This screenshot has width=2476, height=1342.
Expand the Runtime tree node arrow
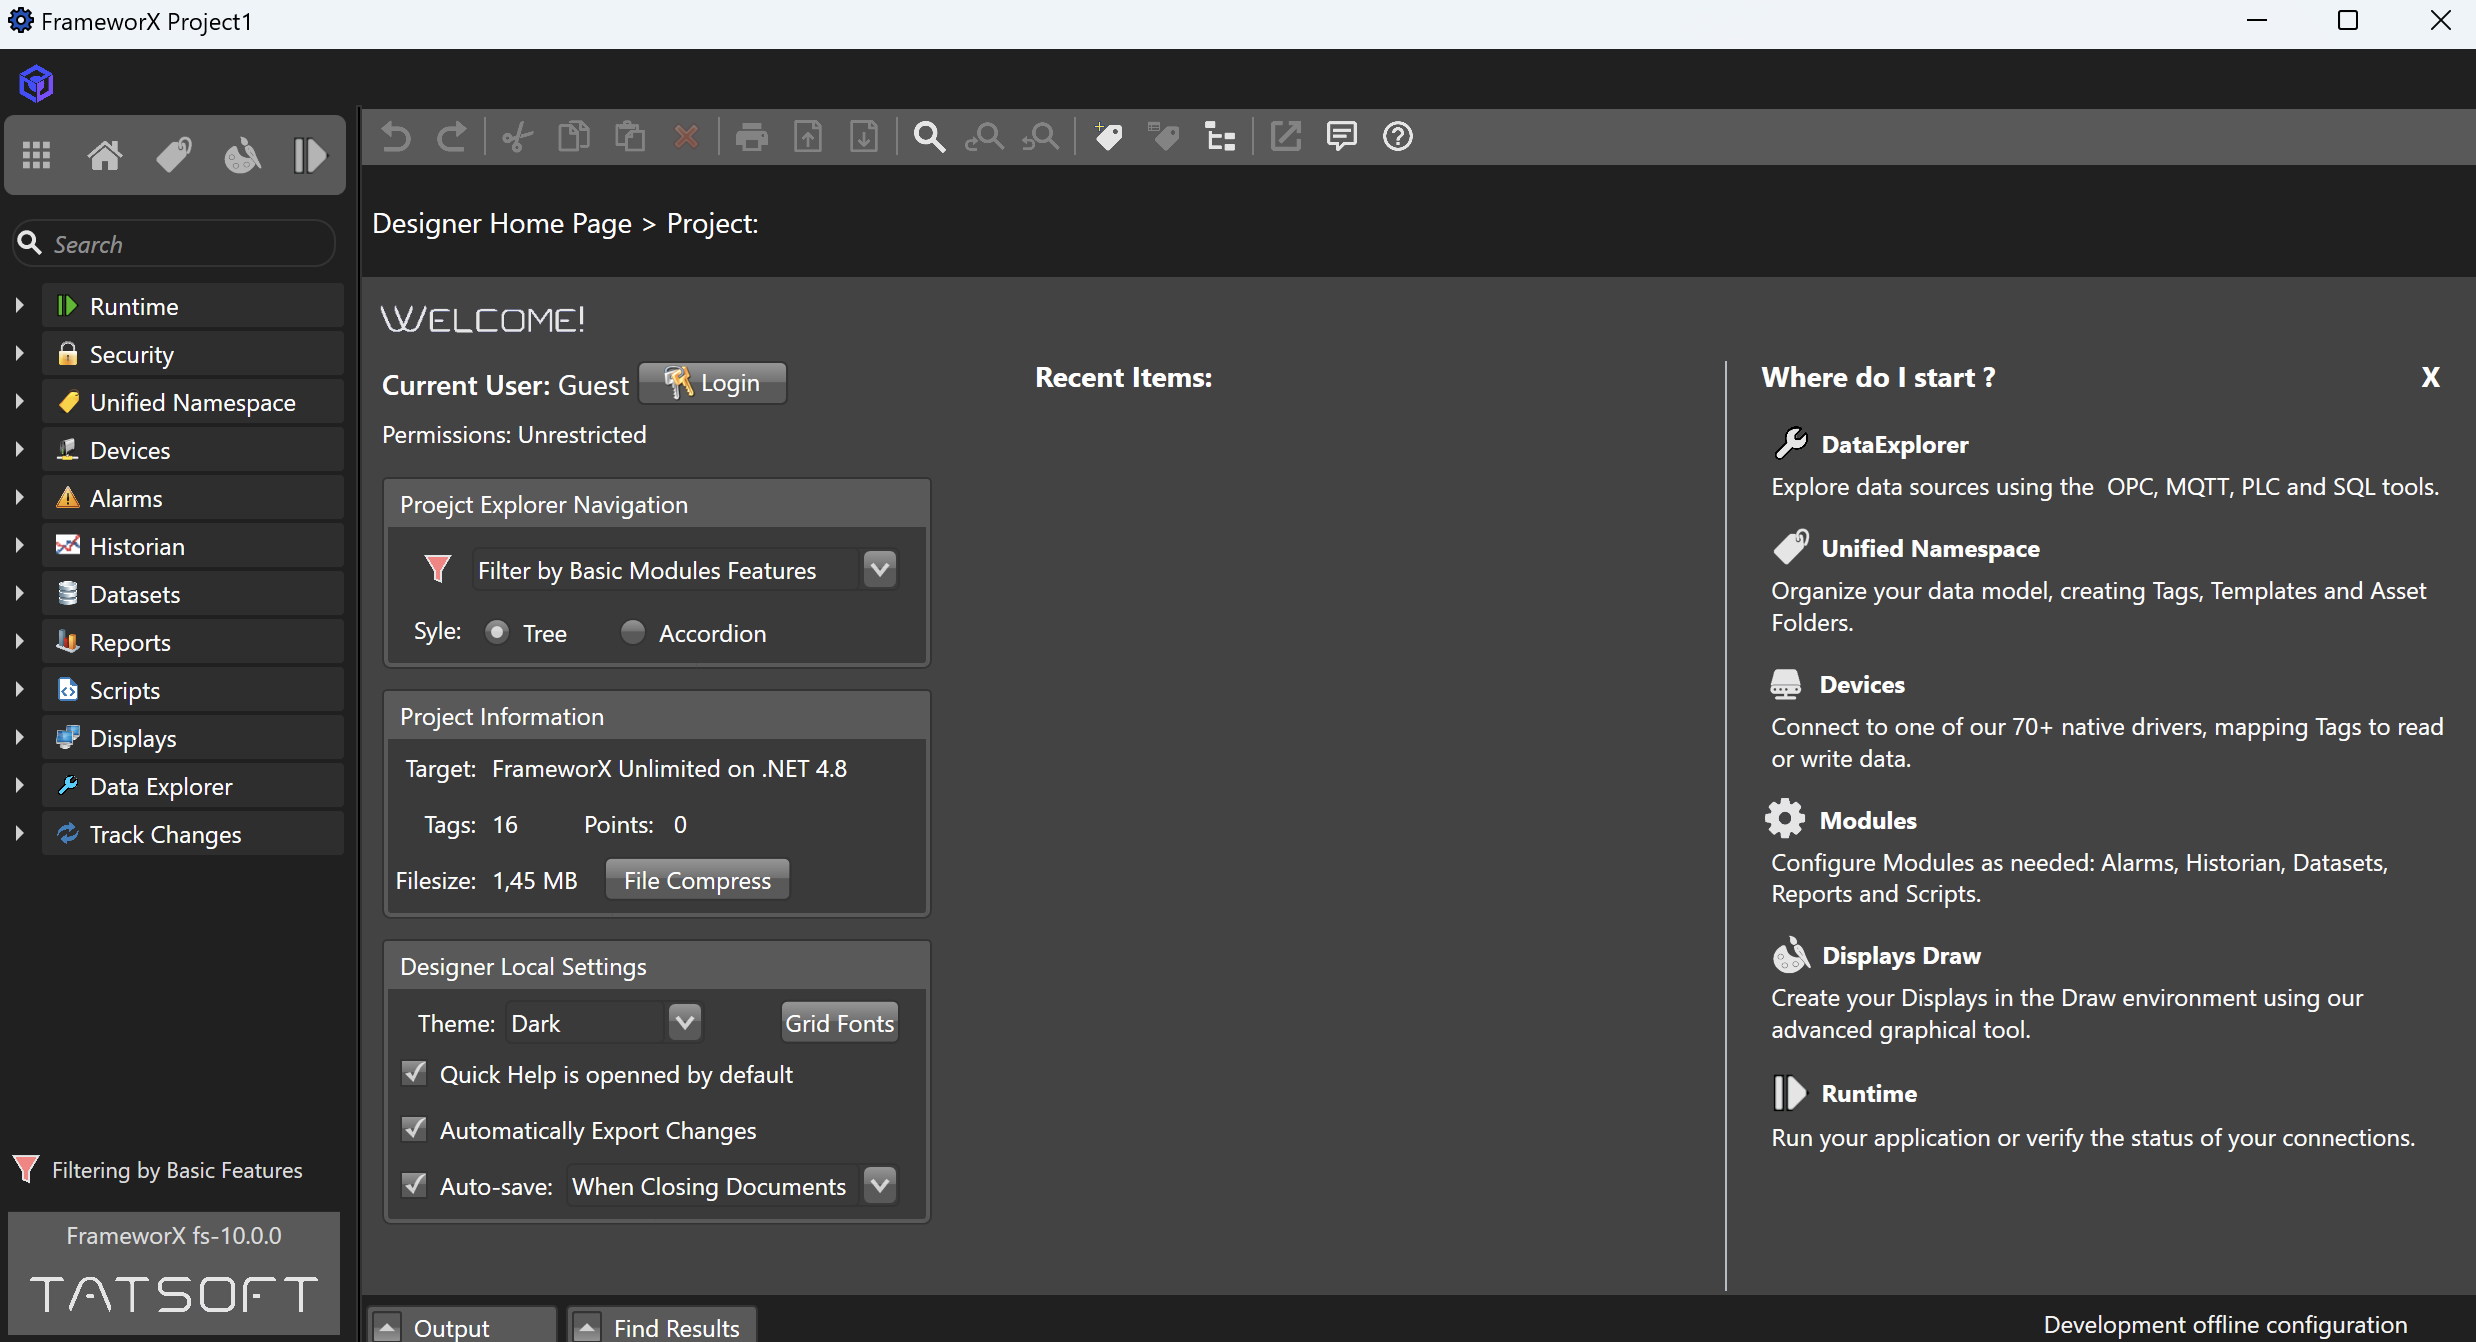click(19, 305)
